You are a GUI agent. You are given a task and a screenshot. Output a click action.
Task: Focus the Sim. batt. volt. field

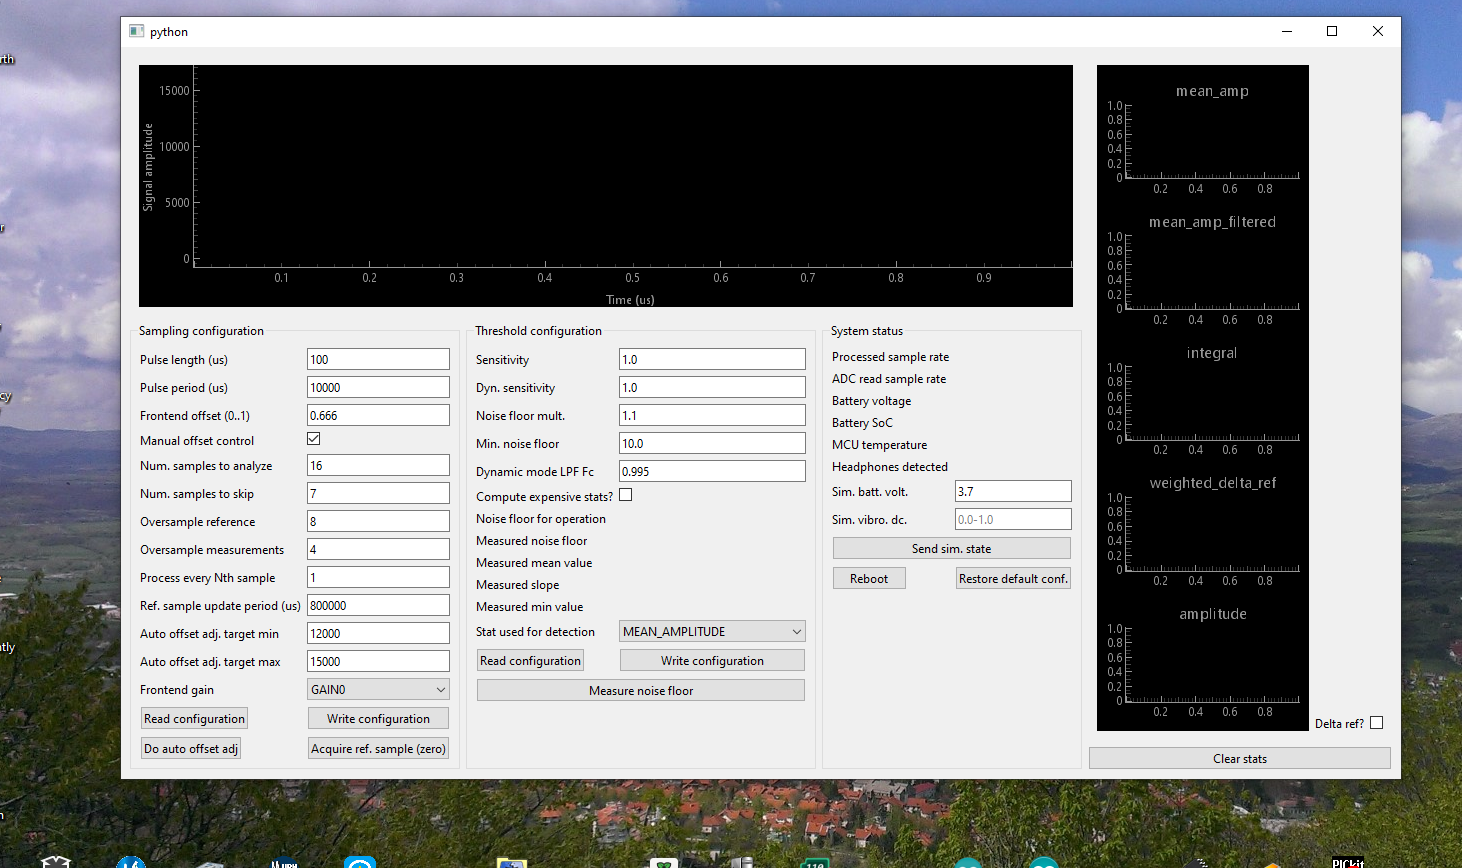pos(1013,491)
